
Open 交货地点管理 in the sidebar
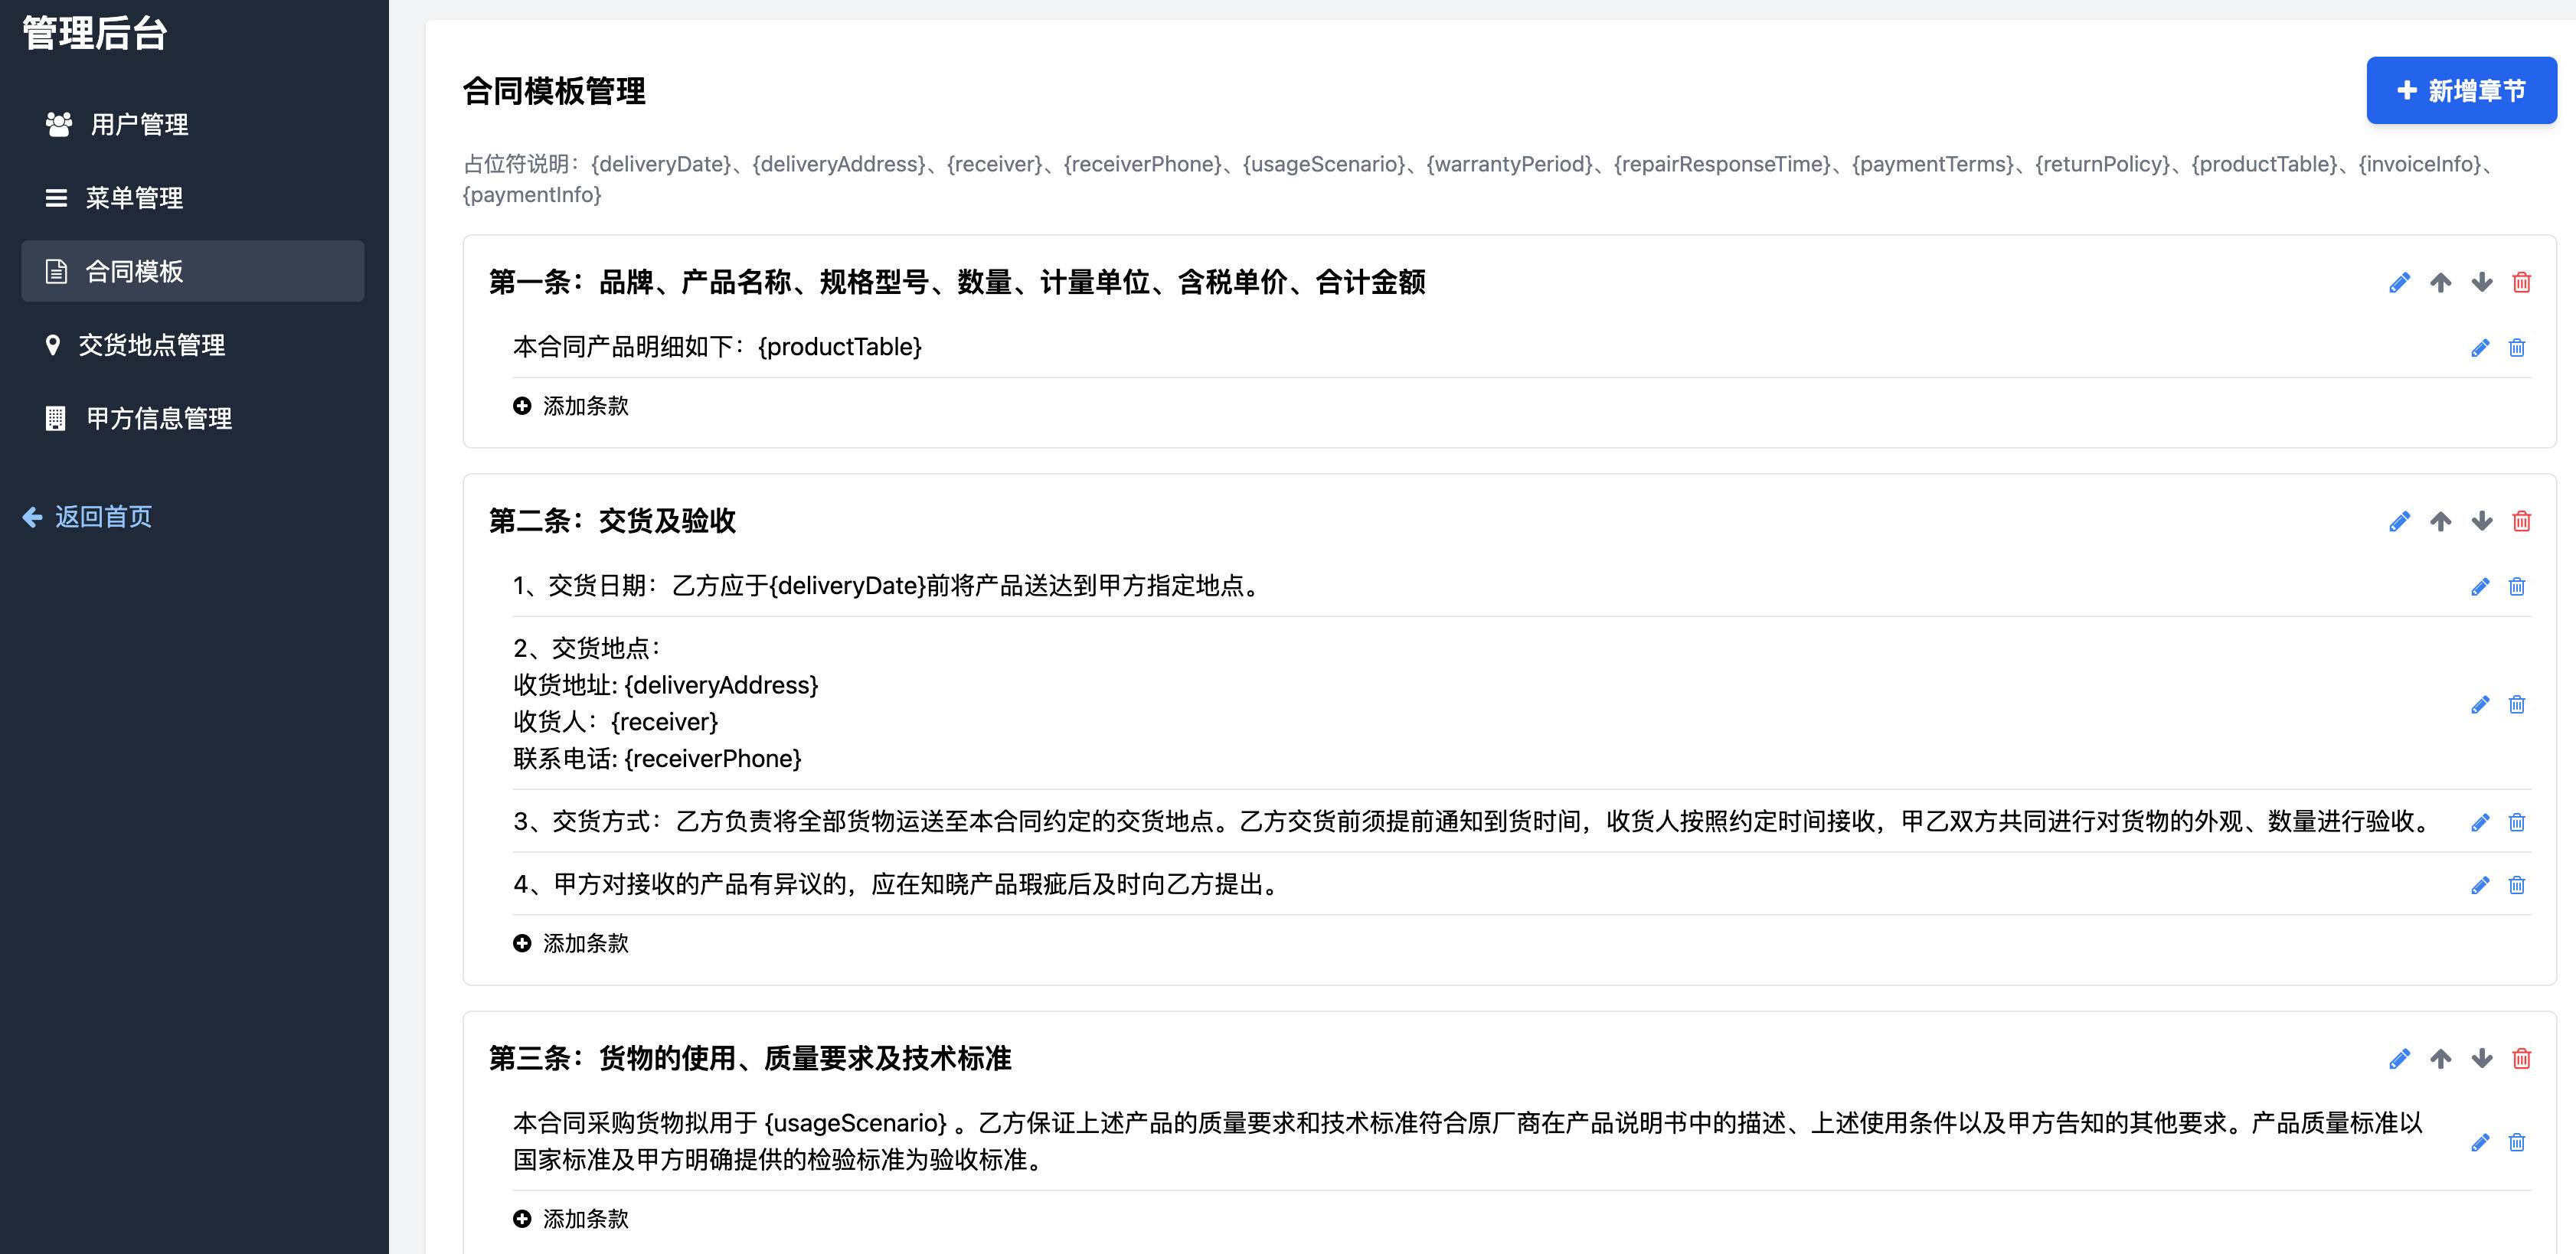pos(193,345)
